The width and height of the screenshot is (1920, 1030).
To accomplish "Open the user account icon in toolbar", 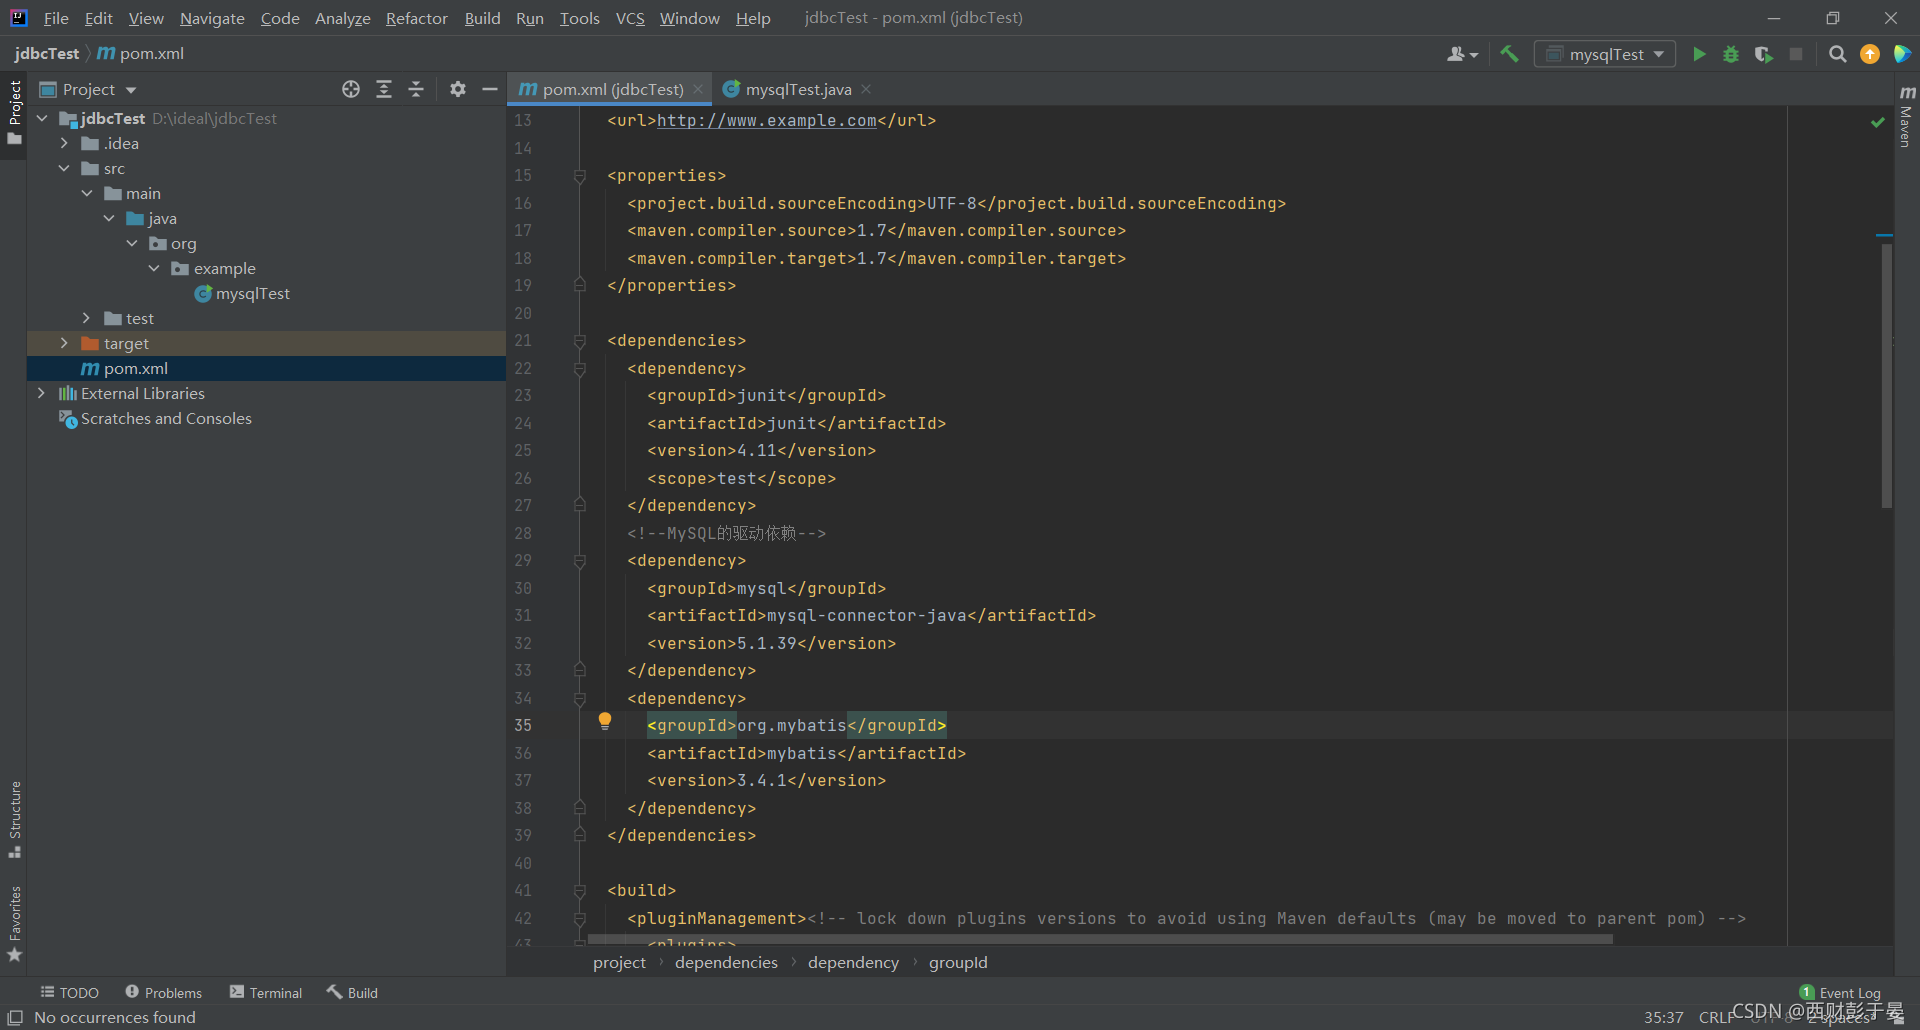I will [x=1462, y=54].
